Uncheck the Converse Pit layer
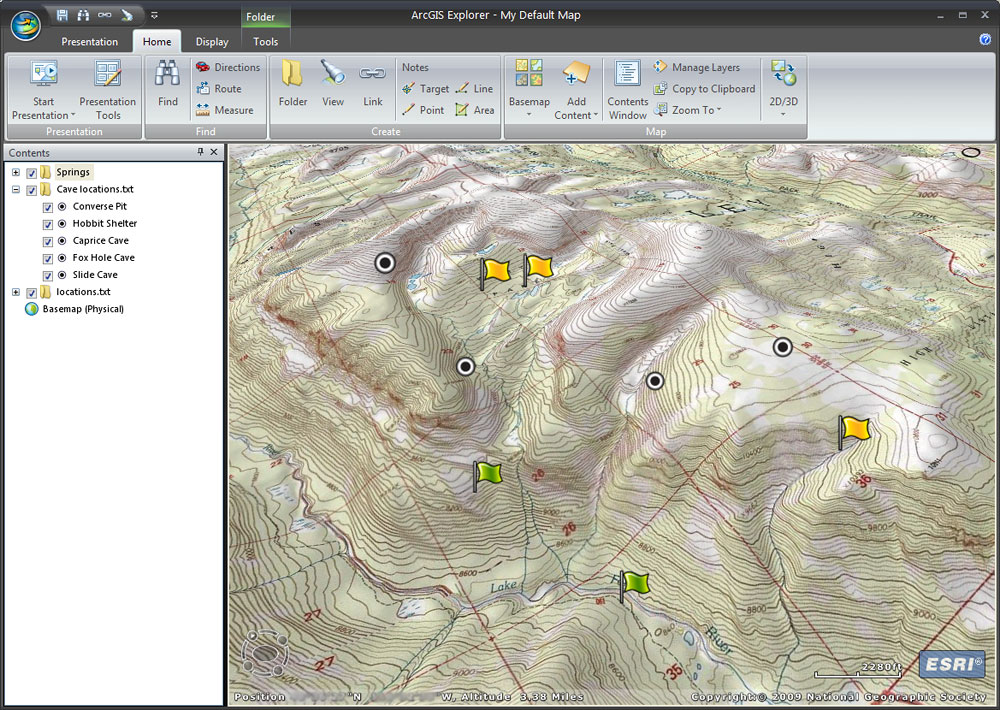 48,207
